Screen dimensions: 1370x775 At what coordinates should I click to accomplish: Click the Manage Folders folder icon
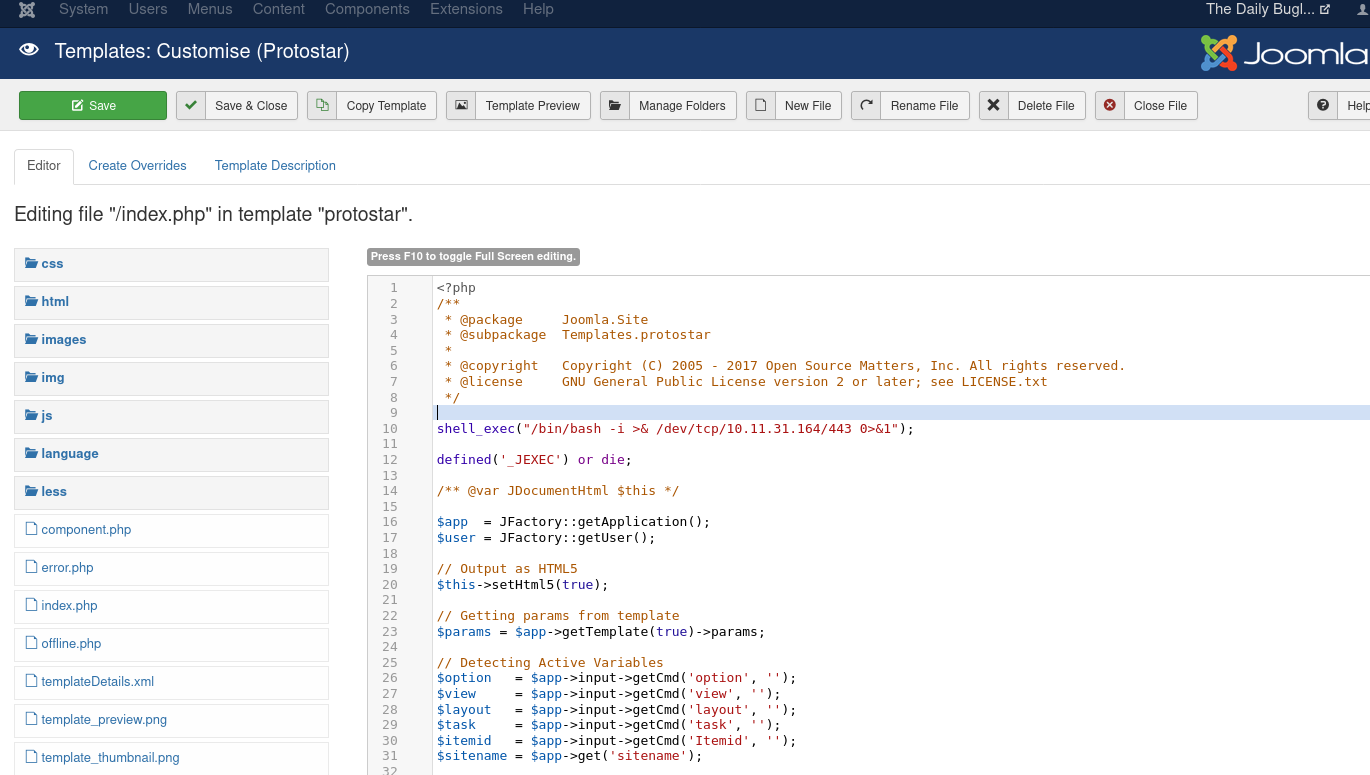coord(615,106)
